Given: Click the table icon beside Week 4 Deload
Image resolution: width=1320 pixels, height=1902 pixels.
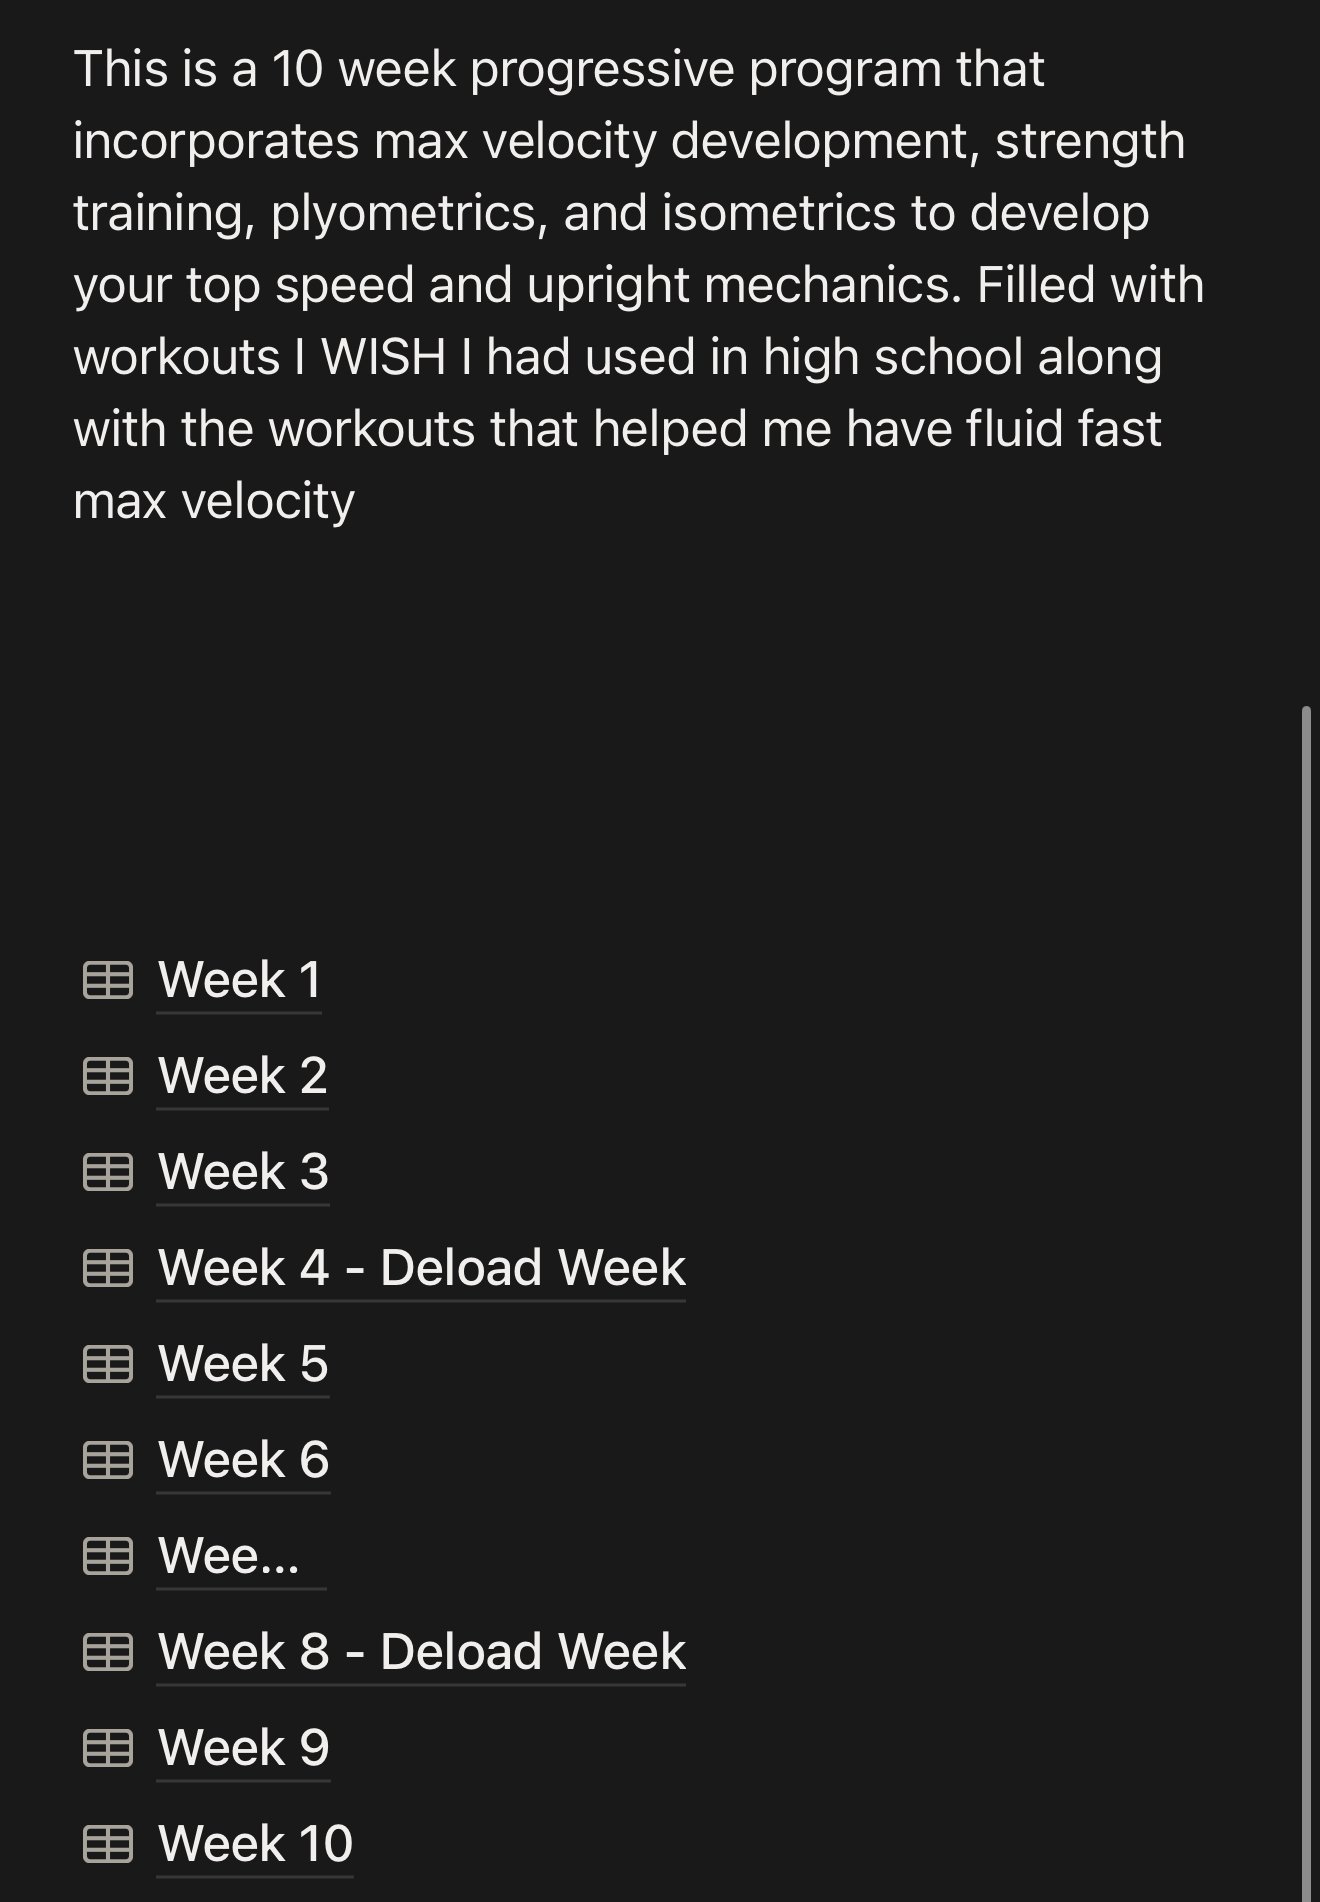Looking at the screenshot, I should point(107,1268).
